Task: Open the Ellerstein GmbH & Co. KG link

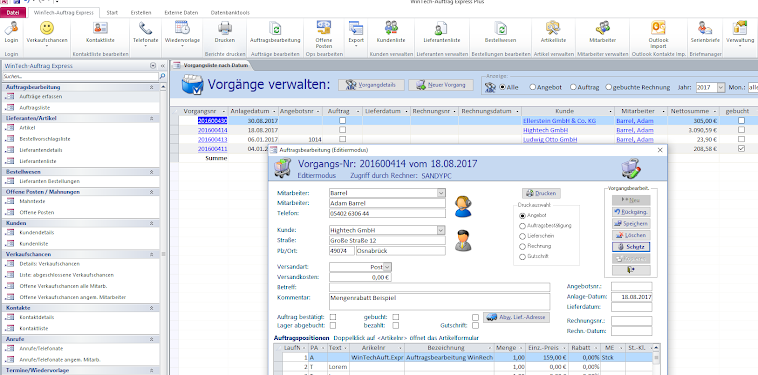Action: tap(559, 120)
